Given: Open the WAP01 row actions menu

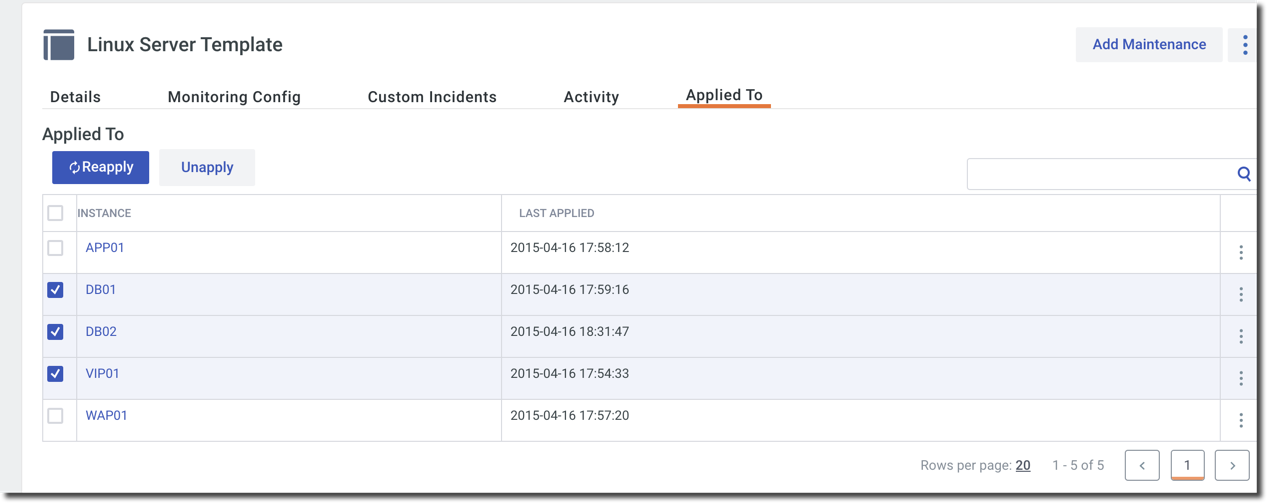Looking at the screenshot, I should click(x=1241, y=421).
